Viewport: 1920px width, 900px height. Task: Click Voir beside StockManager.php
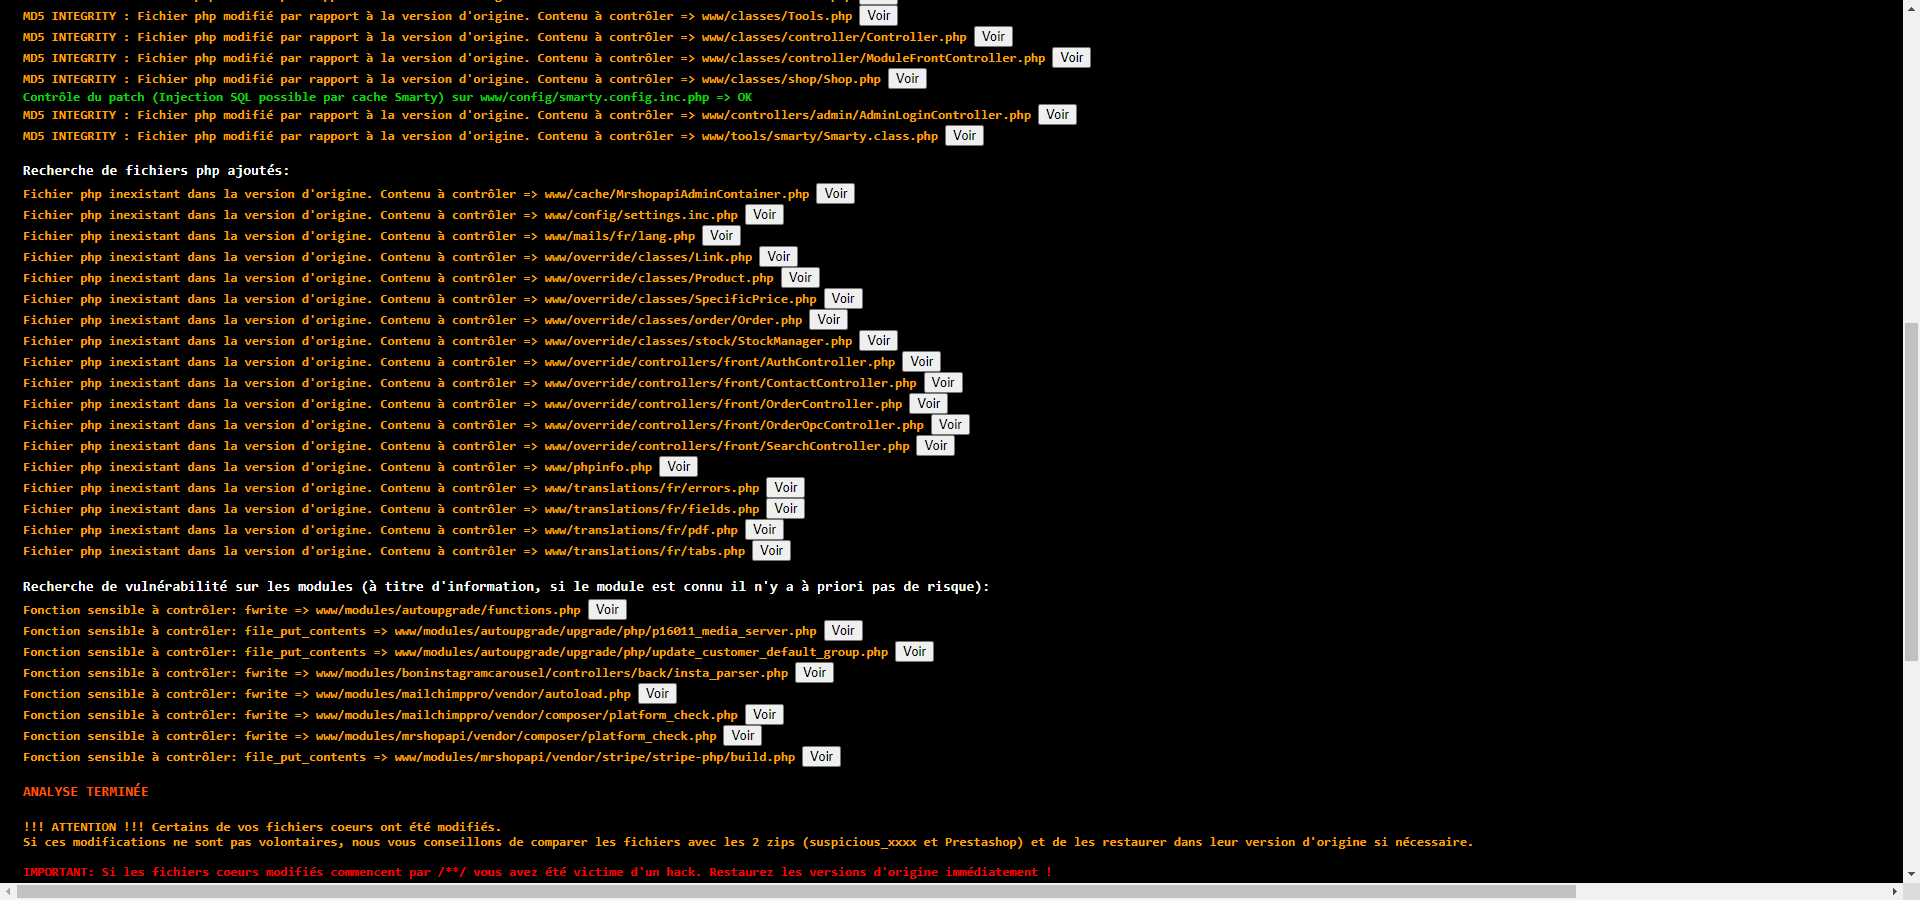[x=879, y=340]
